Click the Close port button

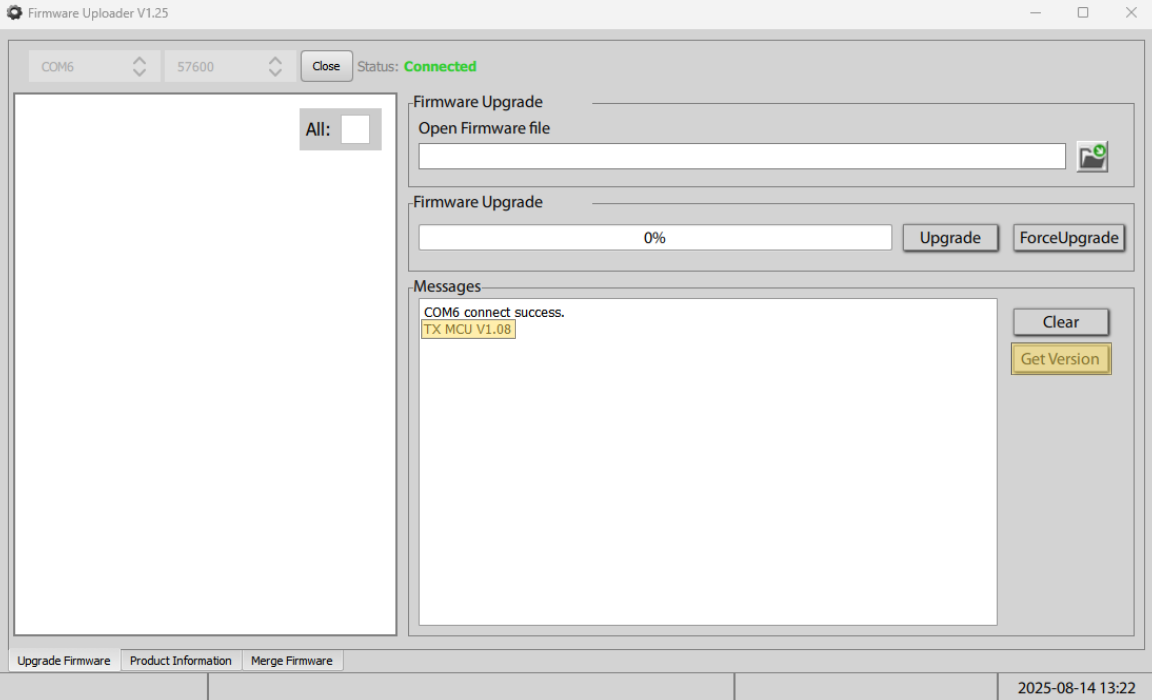pos(326,66)
